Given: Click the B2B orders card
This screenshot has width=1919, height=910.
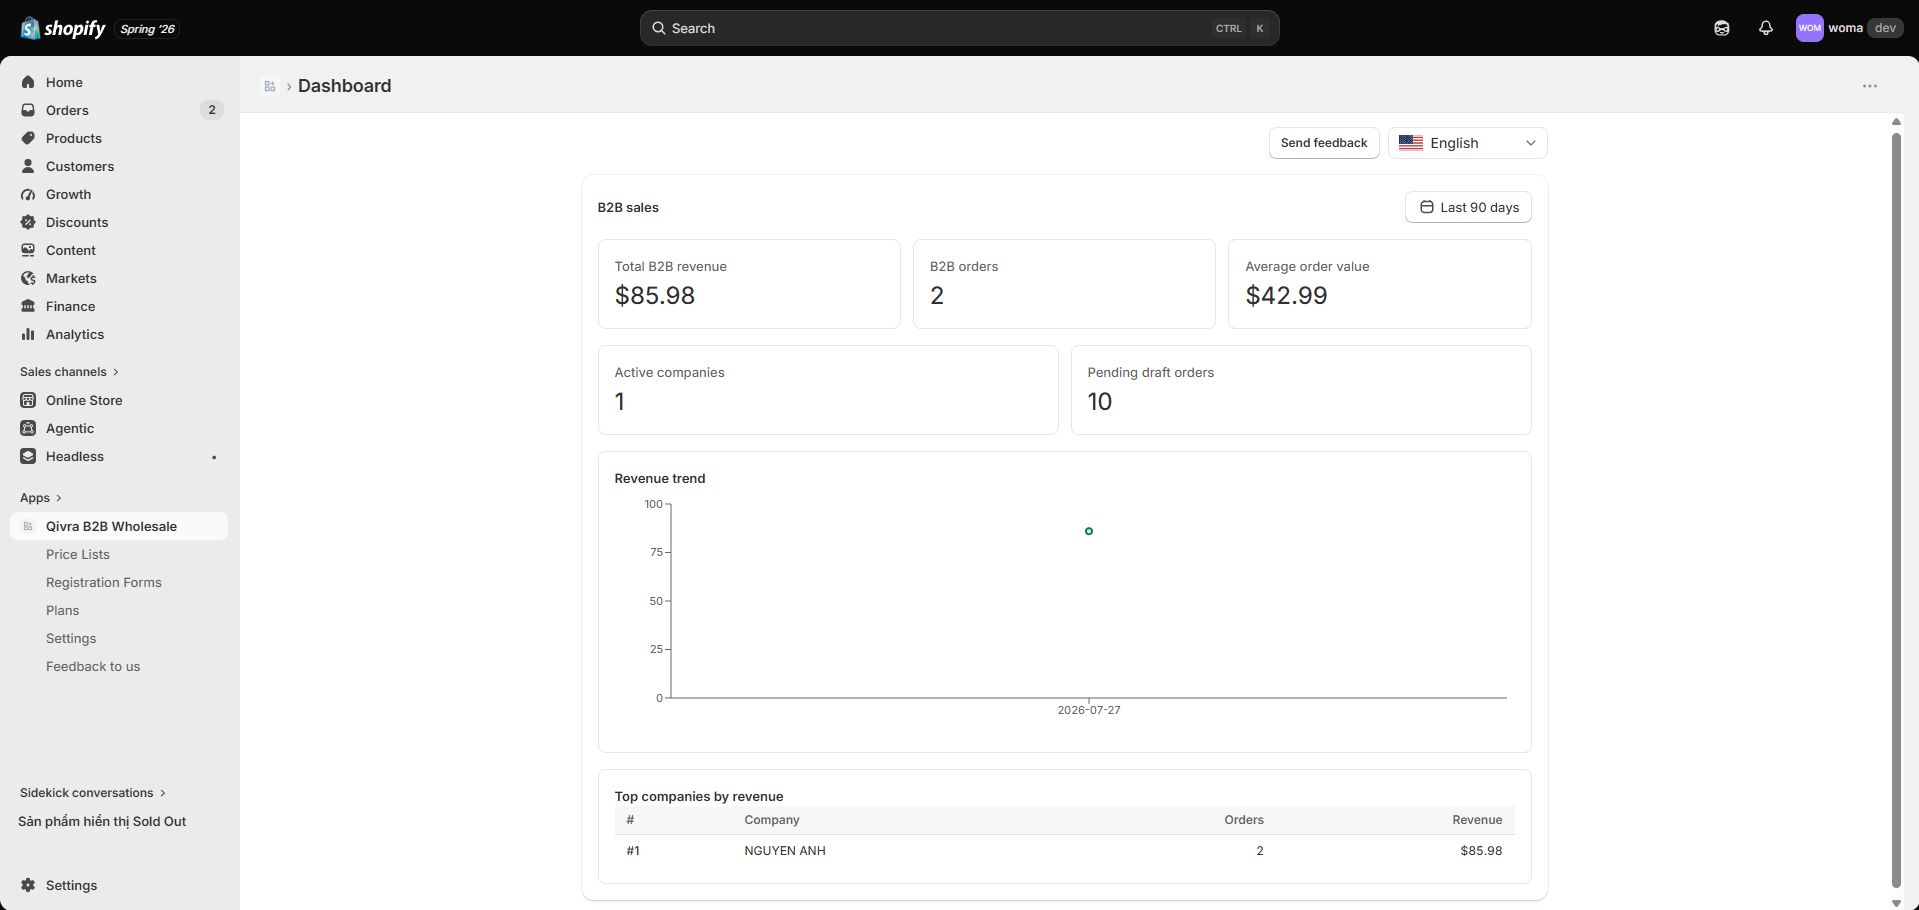Looking at the screenshot, I should pos(1064,284).
